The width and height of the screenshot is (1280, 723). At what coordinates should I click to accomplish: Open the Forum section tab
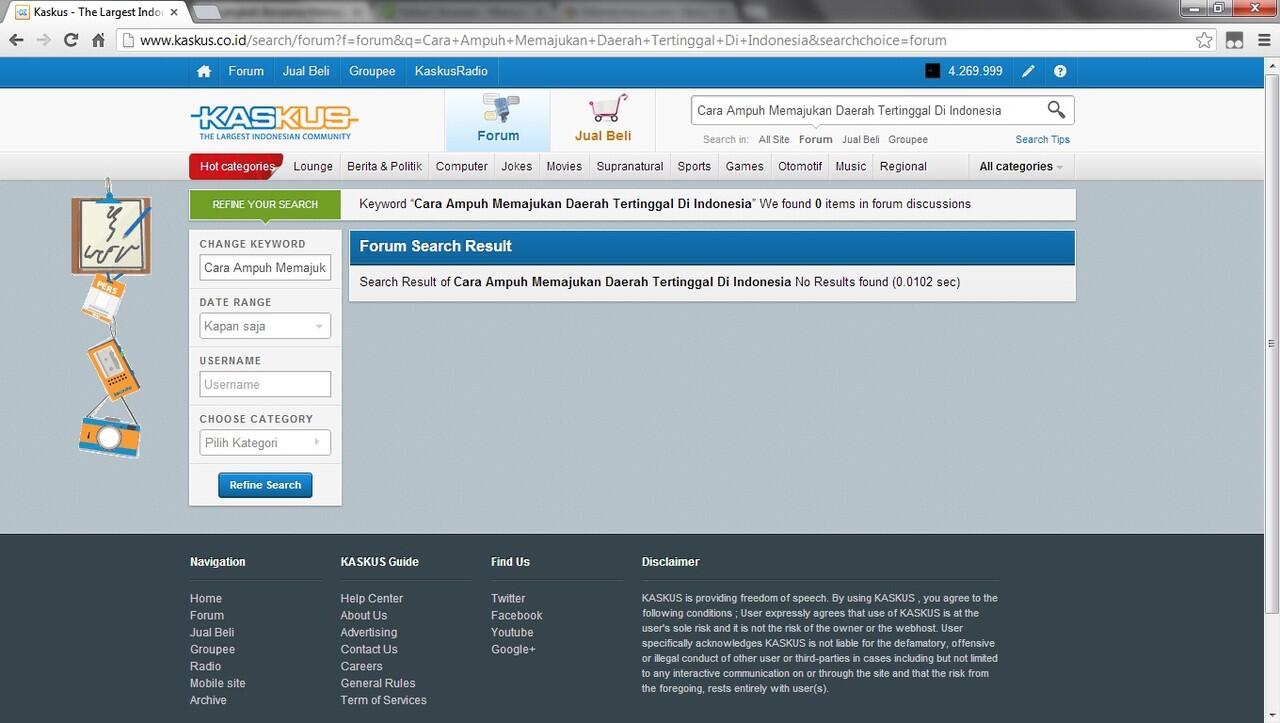pos(498,120)
